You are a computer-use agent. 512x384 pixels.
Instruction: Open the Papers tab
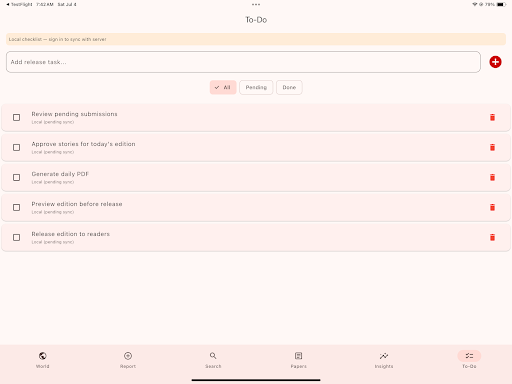point(299,360)
